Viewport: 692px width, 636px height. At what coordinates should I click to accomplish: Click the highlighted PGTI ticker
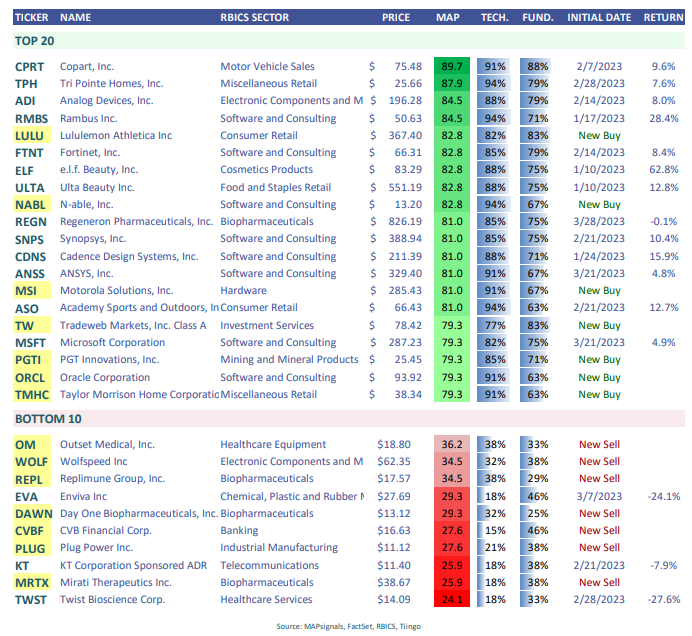pyautogui.click(x=32, y=360)
